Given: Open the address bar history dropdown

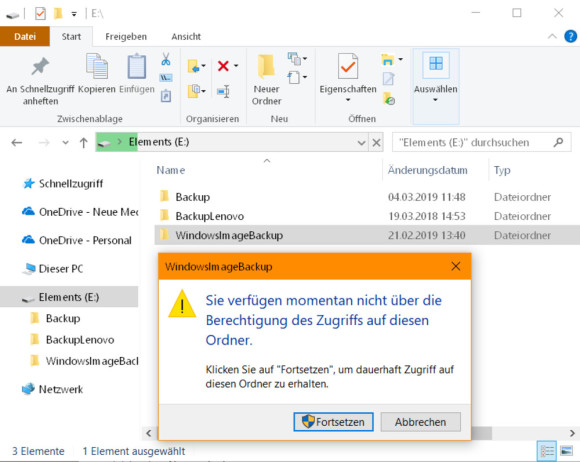Looking at the screenshot, I should click(x=361, y=142).
